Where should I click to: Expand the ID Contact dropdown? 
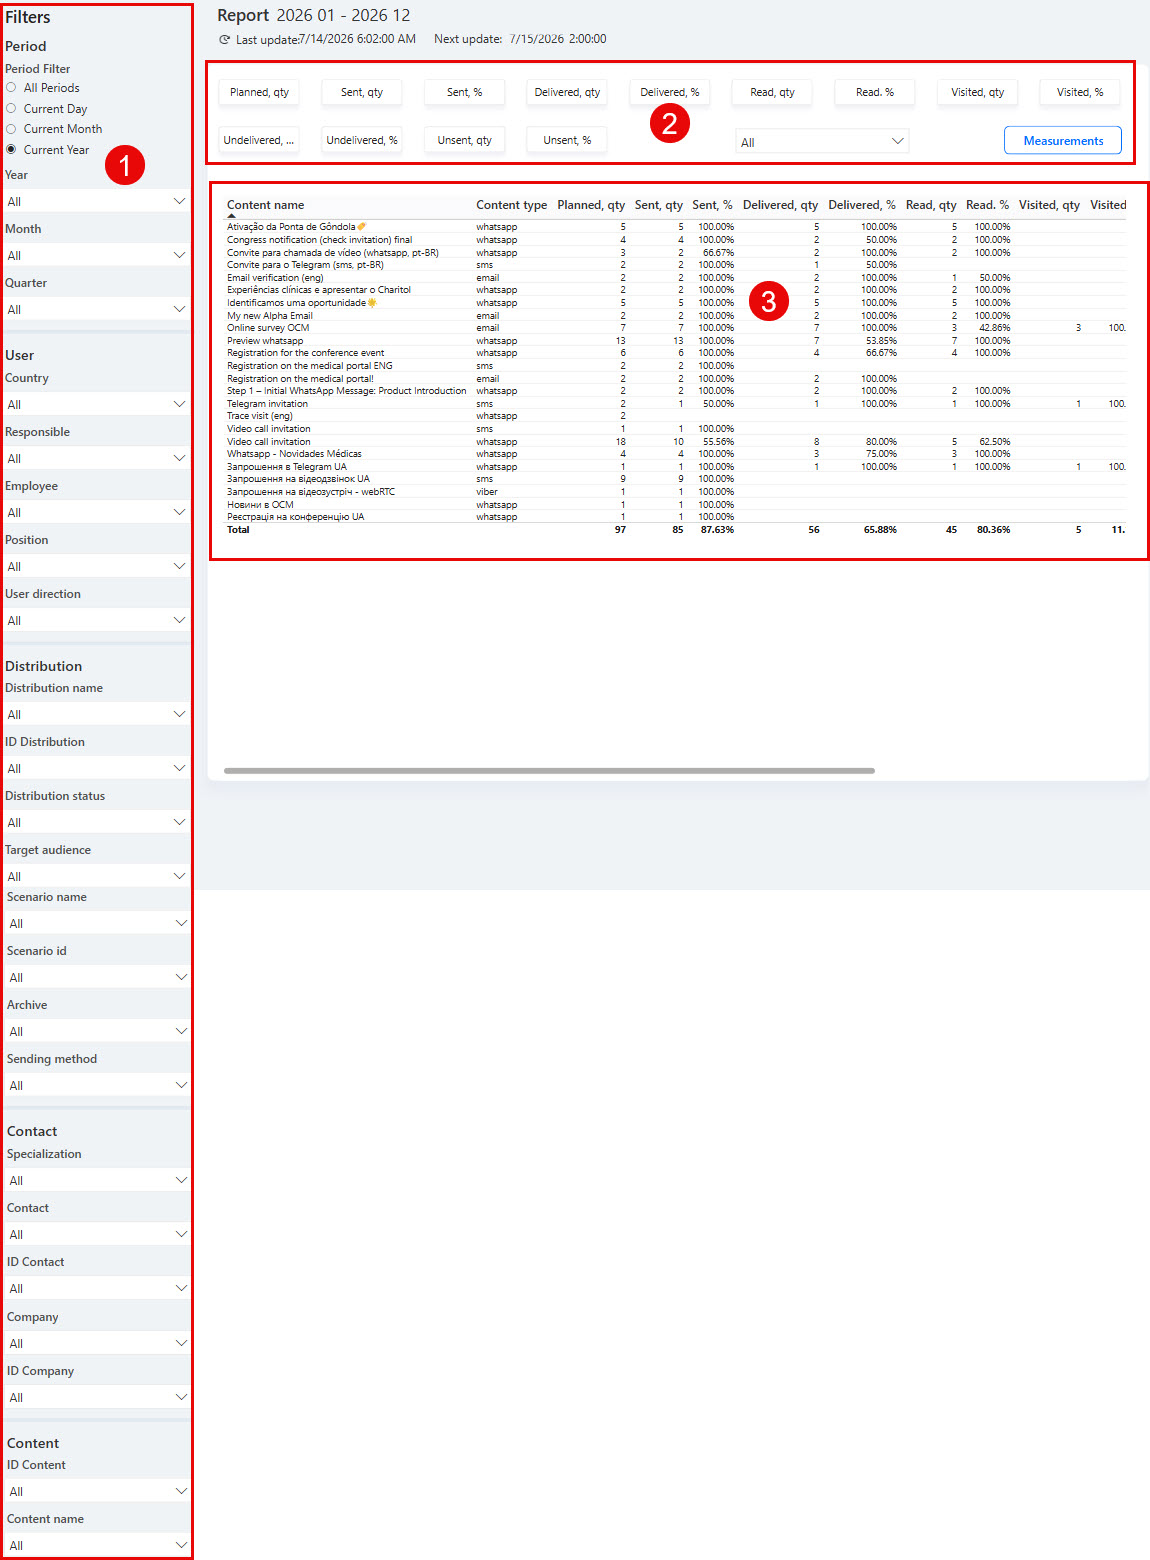pos(97,1288)
